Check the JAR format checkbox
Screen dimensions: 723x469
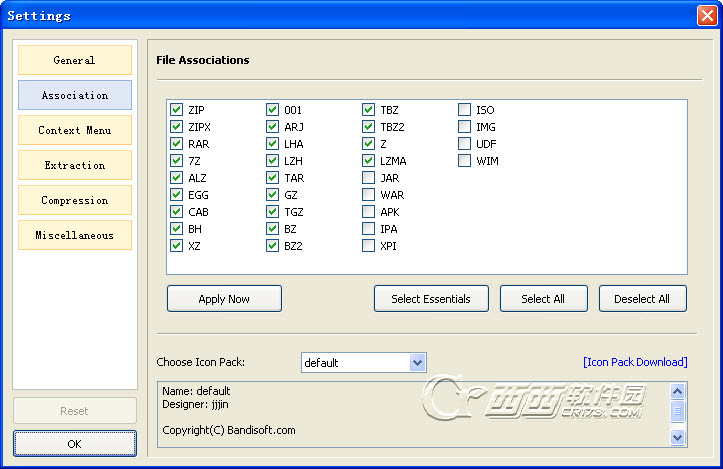369,178
